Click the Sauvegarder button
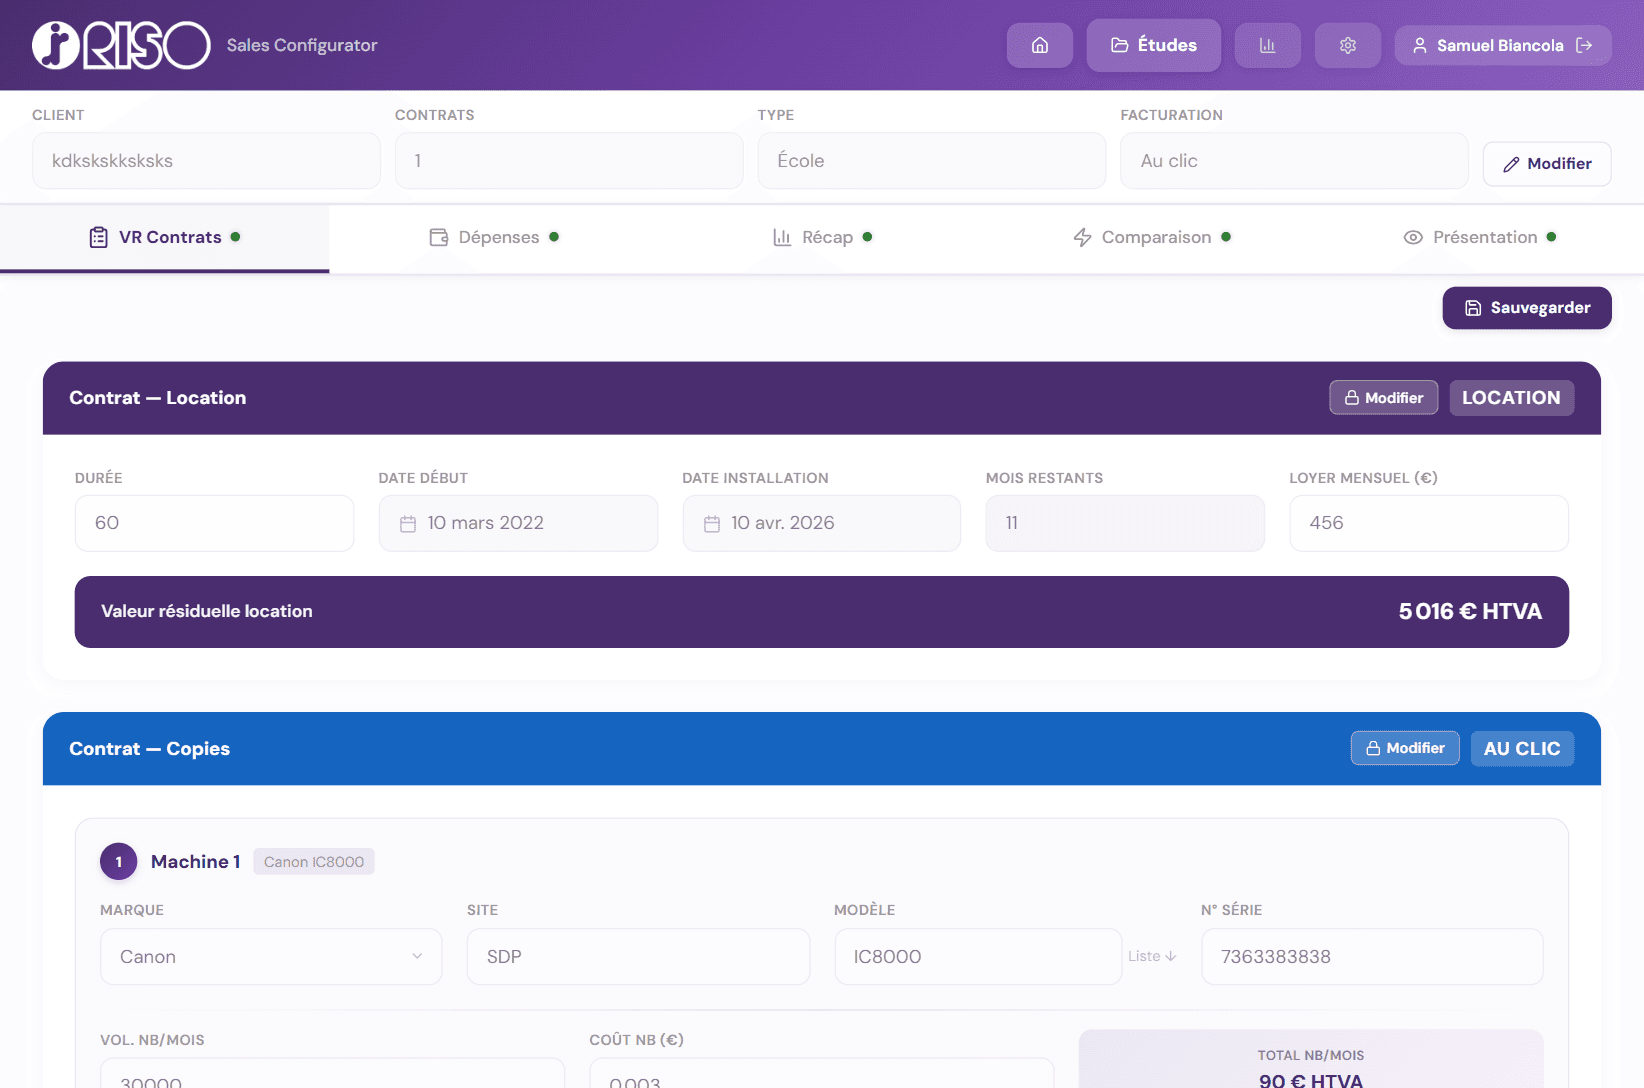The width and height of the screenshot is (1644, 1088). [1526, 308]
